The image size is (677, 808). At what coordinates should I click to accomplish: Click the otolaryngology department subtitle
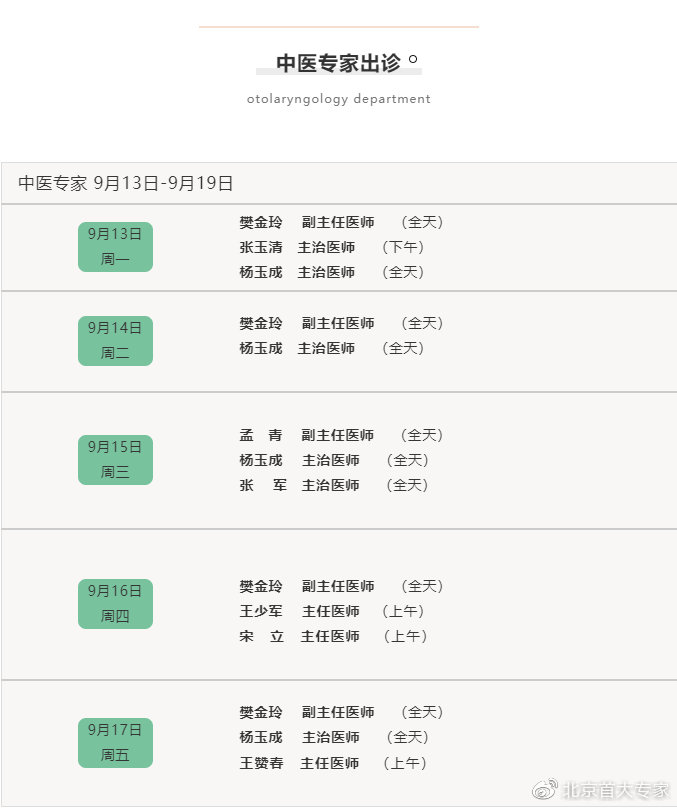click(x=338, y=99)
